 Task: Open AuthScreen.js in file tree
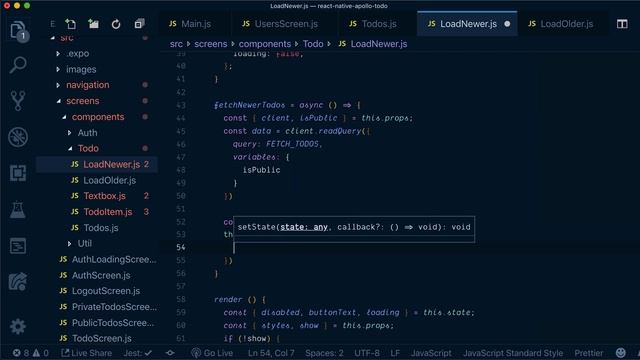coord(101,275)
